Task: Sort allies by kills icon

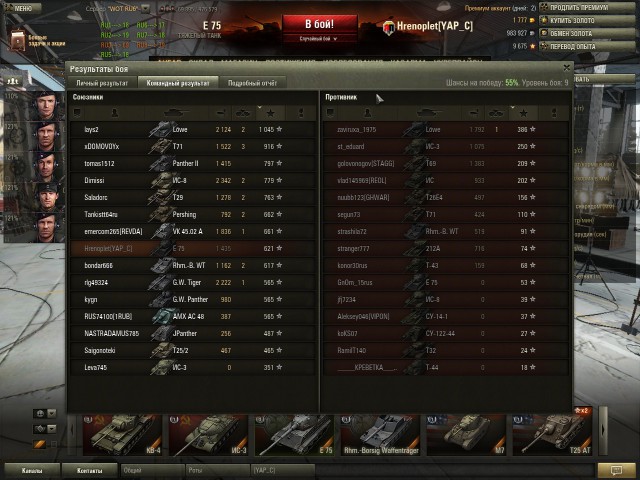Action: [243, 113]
